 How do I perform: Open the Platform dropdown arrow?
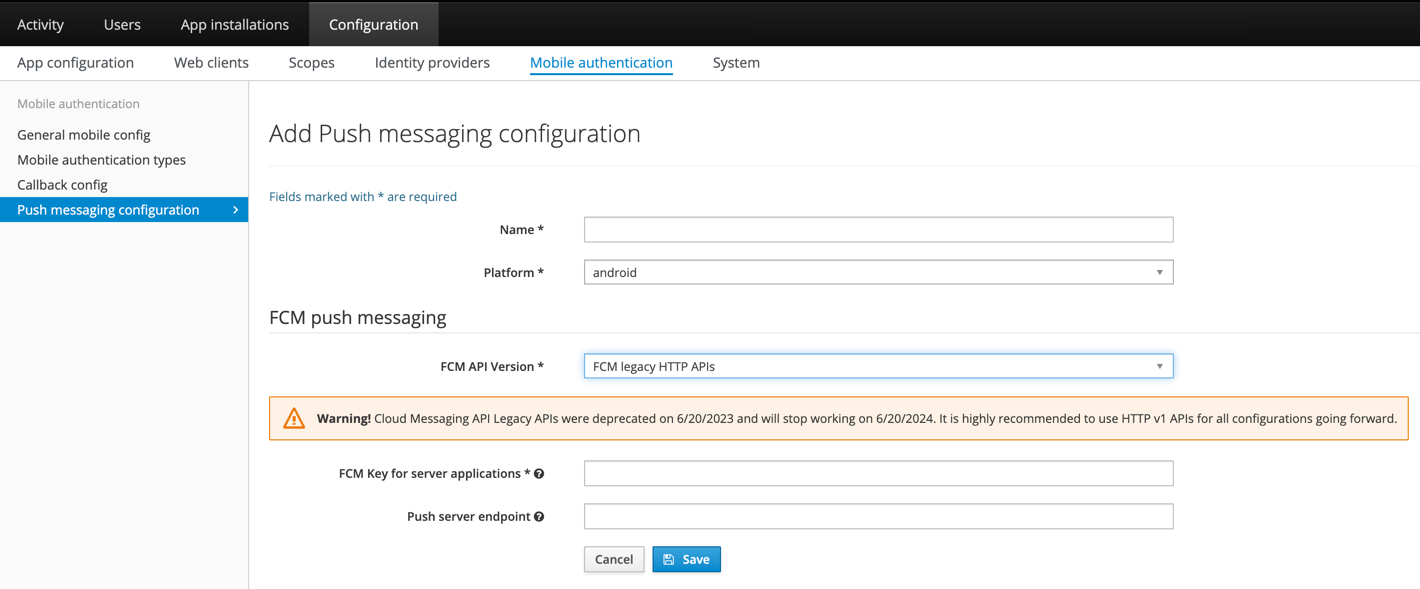click(x=1160, y=272)
